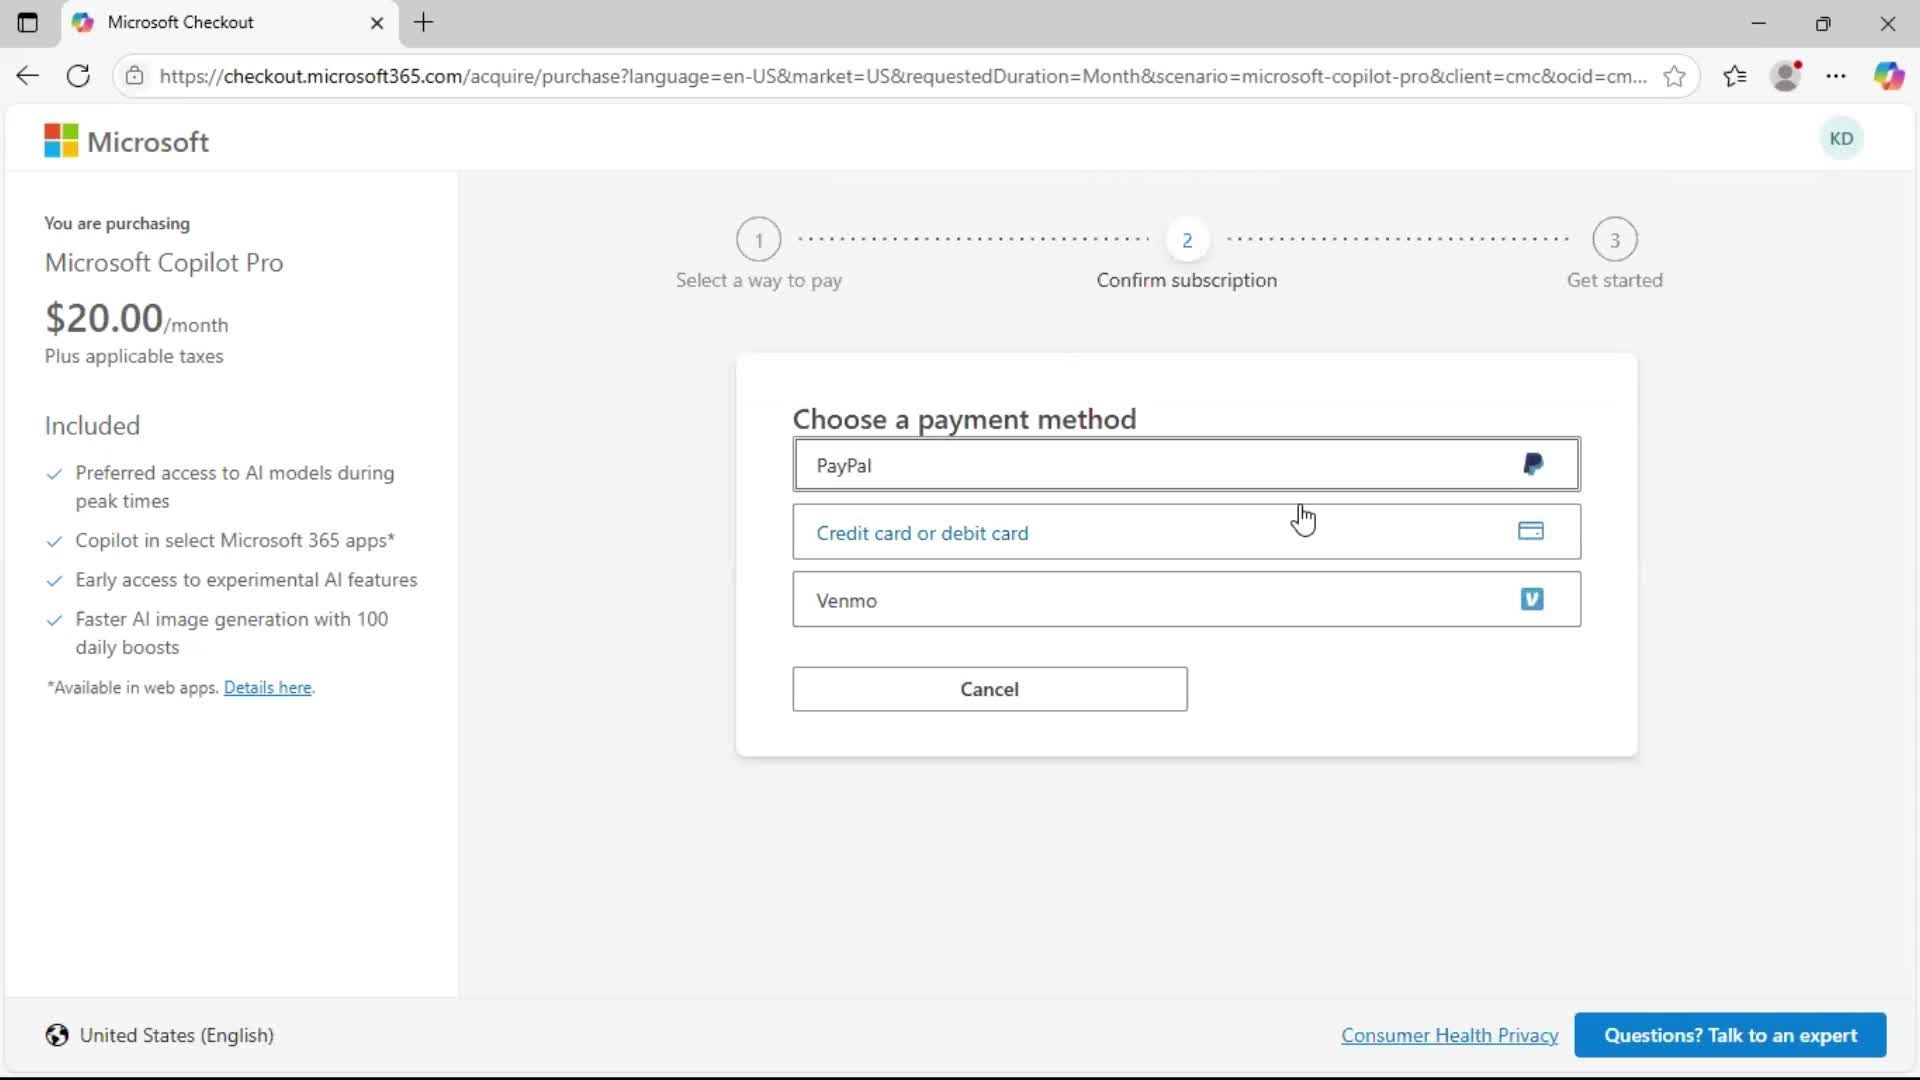This screenshot has height=1080, width=1920.
Task: Choose PayPal as payment method
Action: pos(1187,464)
